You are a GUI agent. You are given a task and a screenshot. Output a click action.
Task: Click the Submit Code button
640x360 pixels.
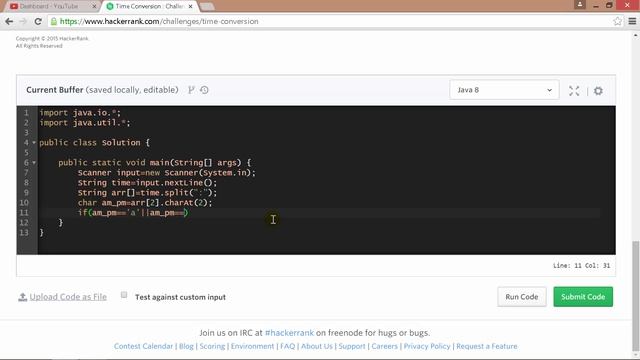[583, 297]
